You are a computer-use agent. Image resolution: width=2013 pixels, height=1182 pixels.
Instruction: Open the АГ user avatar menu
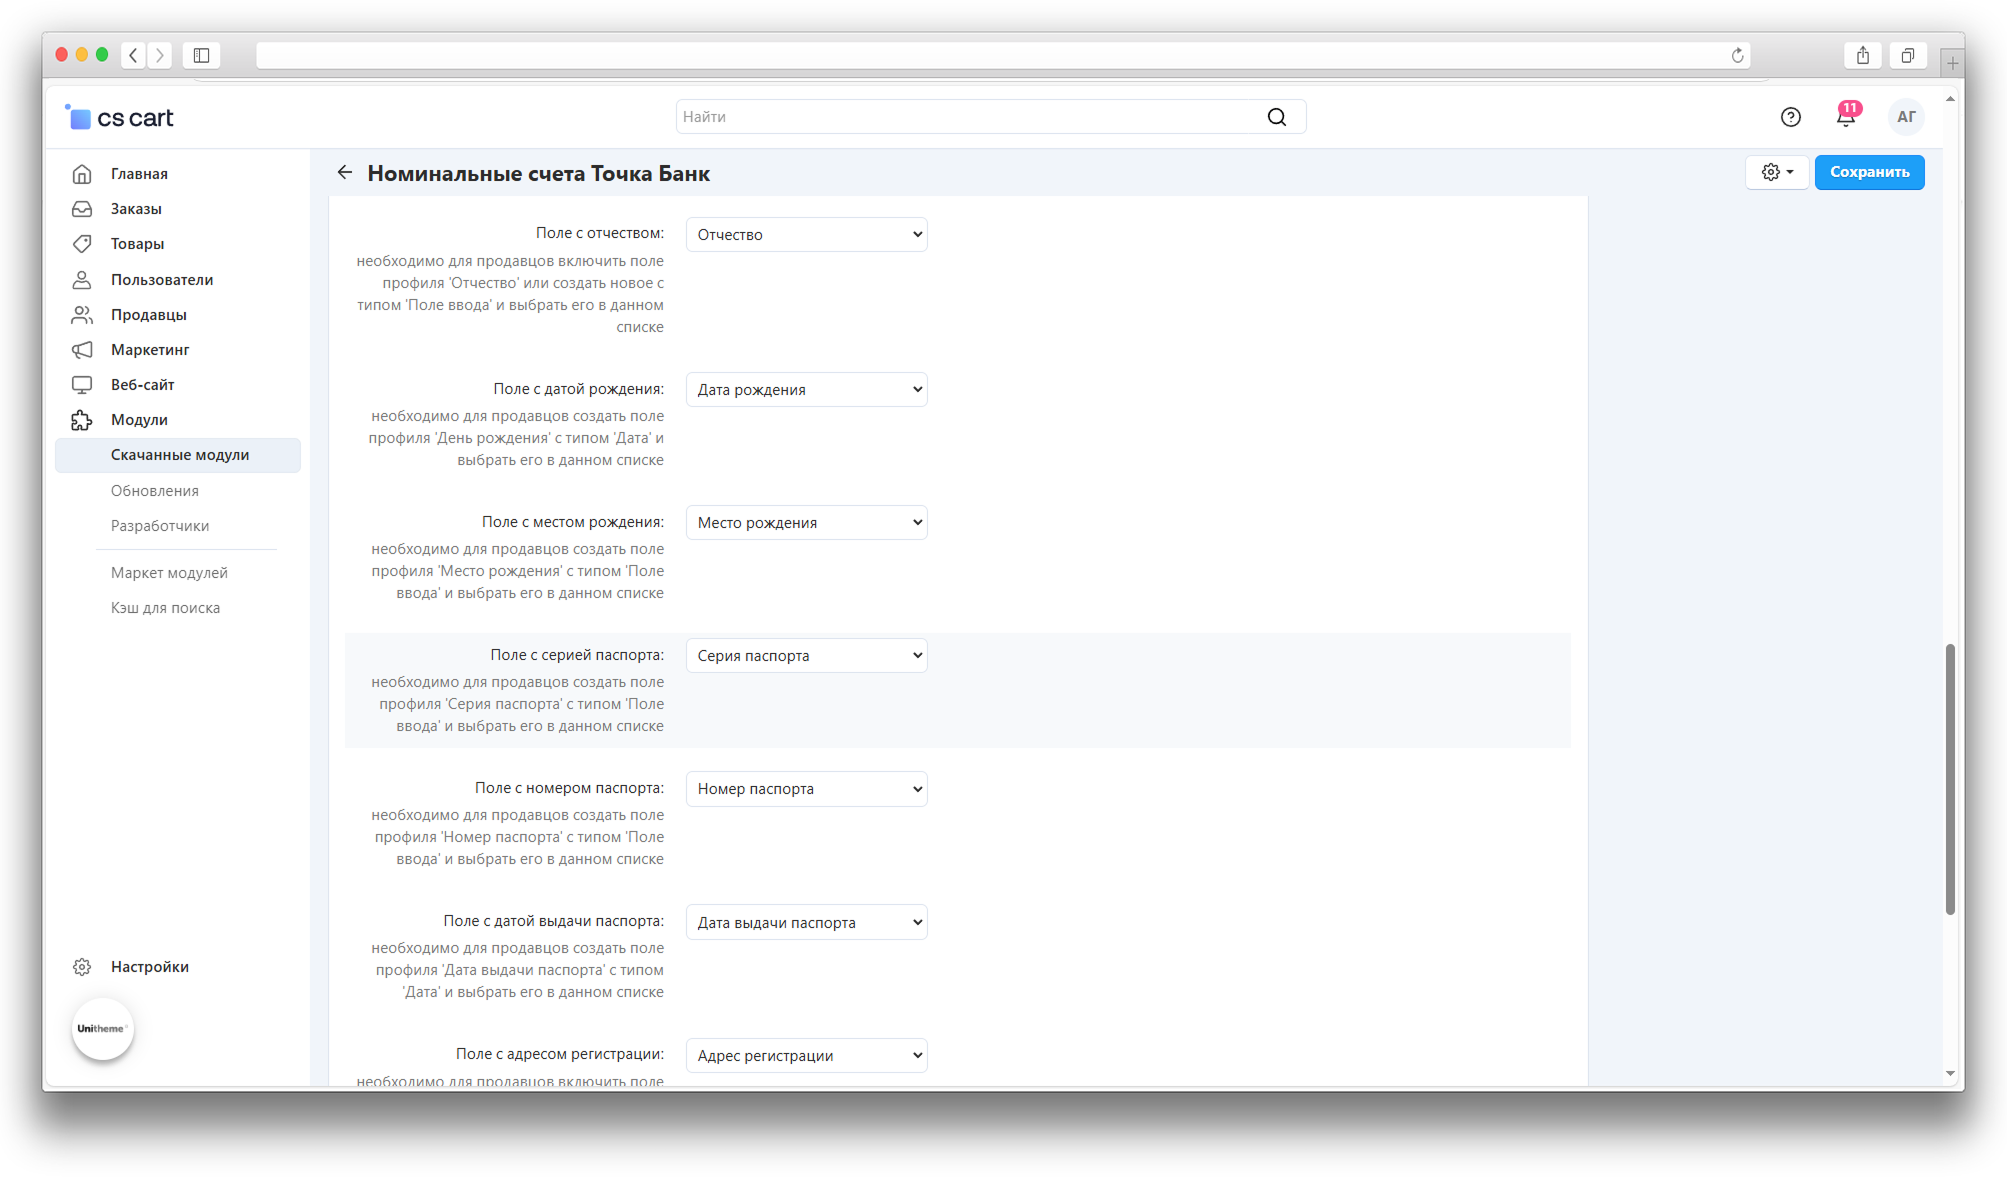(1906, 117)
